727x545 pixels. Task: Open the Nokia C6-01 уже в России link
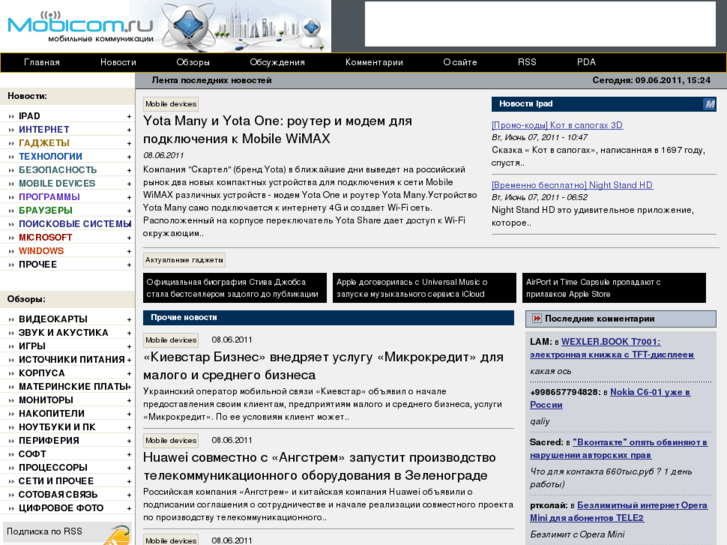[x=610, y=398]
